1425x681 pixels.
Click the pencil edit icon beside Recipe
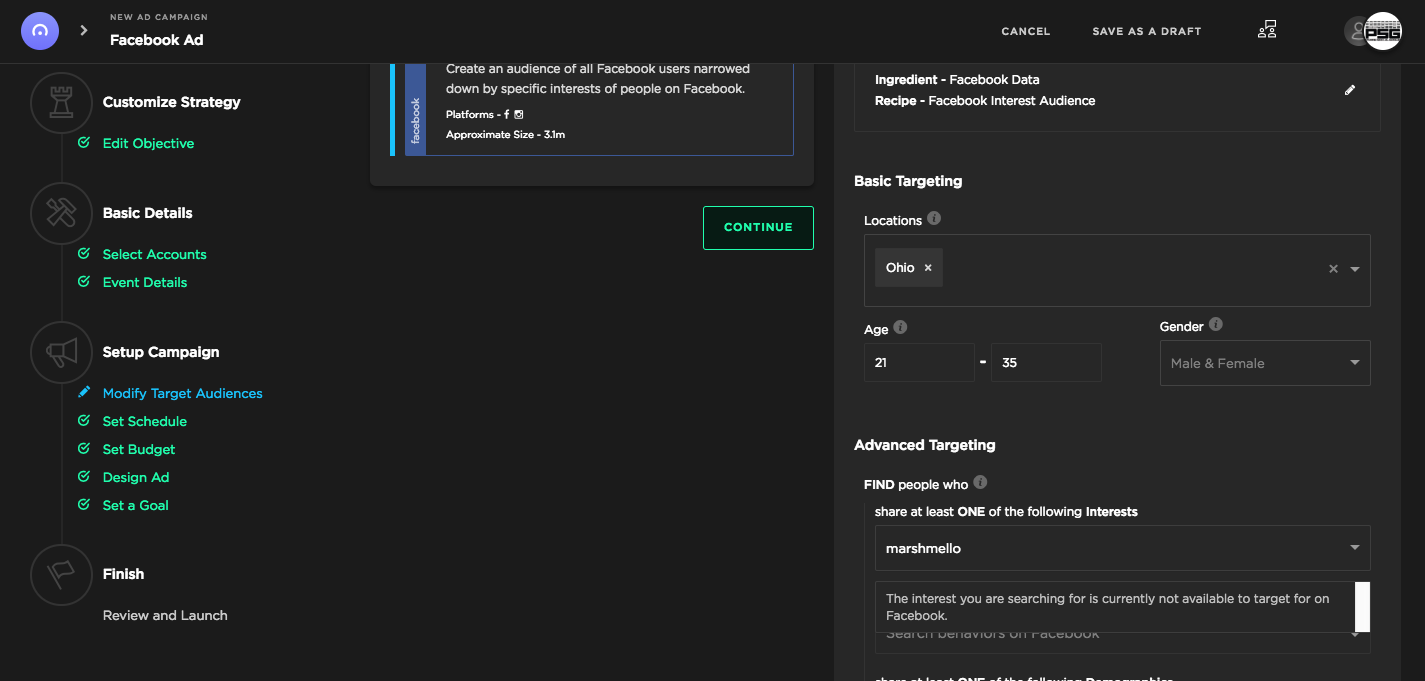pyautogui.click(x=1350, y=90)
